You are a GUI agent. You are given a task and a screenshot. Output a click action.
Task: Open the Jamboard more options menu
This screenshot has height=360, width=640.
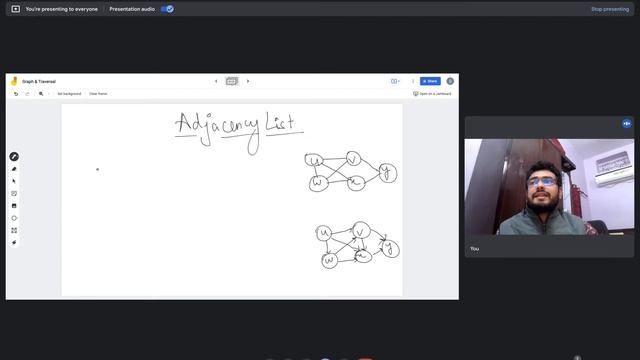pos(413,81)
